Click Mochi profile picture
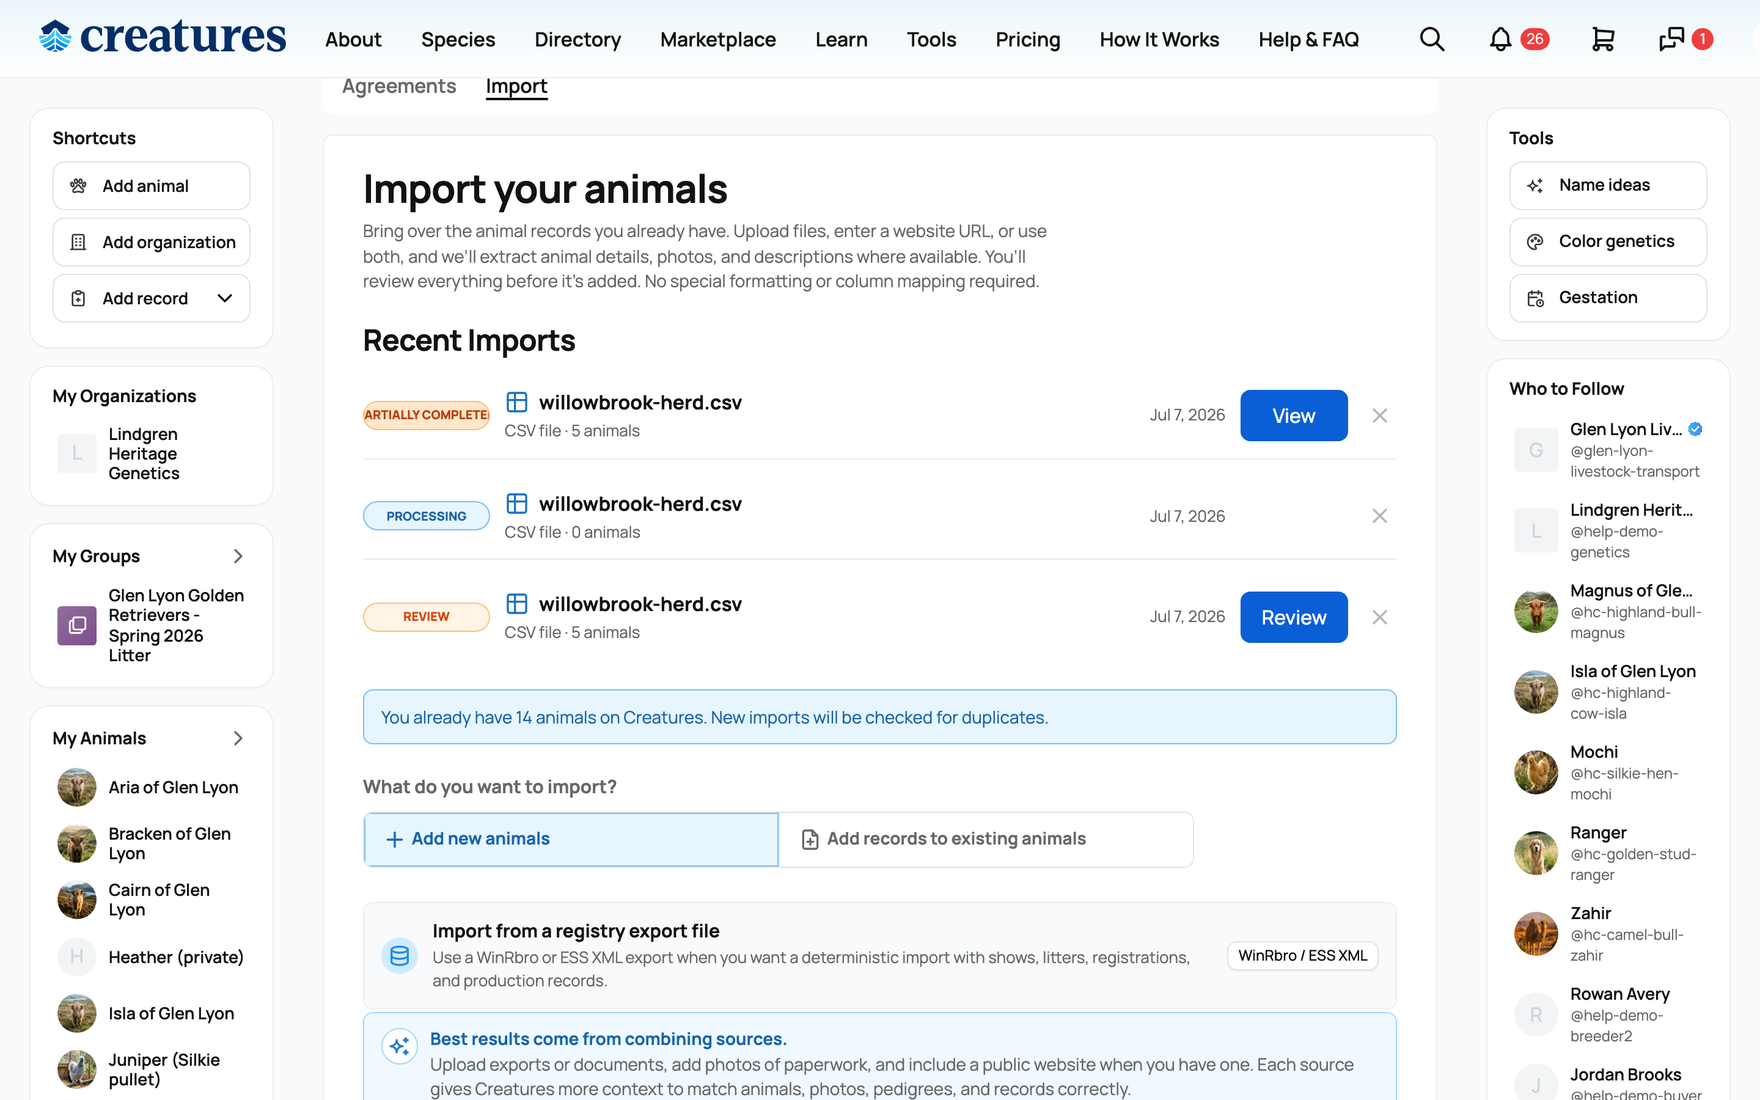The height and width of the screenshot is (1100, 1760). point(1536,772)
